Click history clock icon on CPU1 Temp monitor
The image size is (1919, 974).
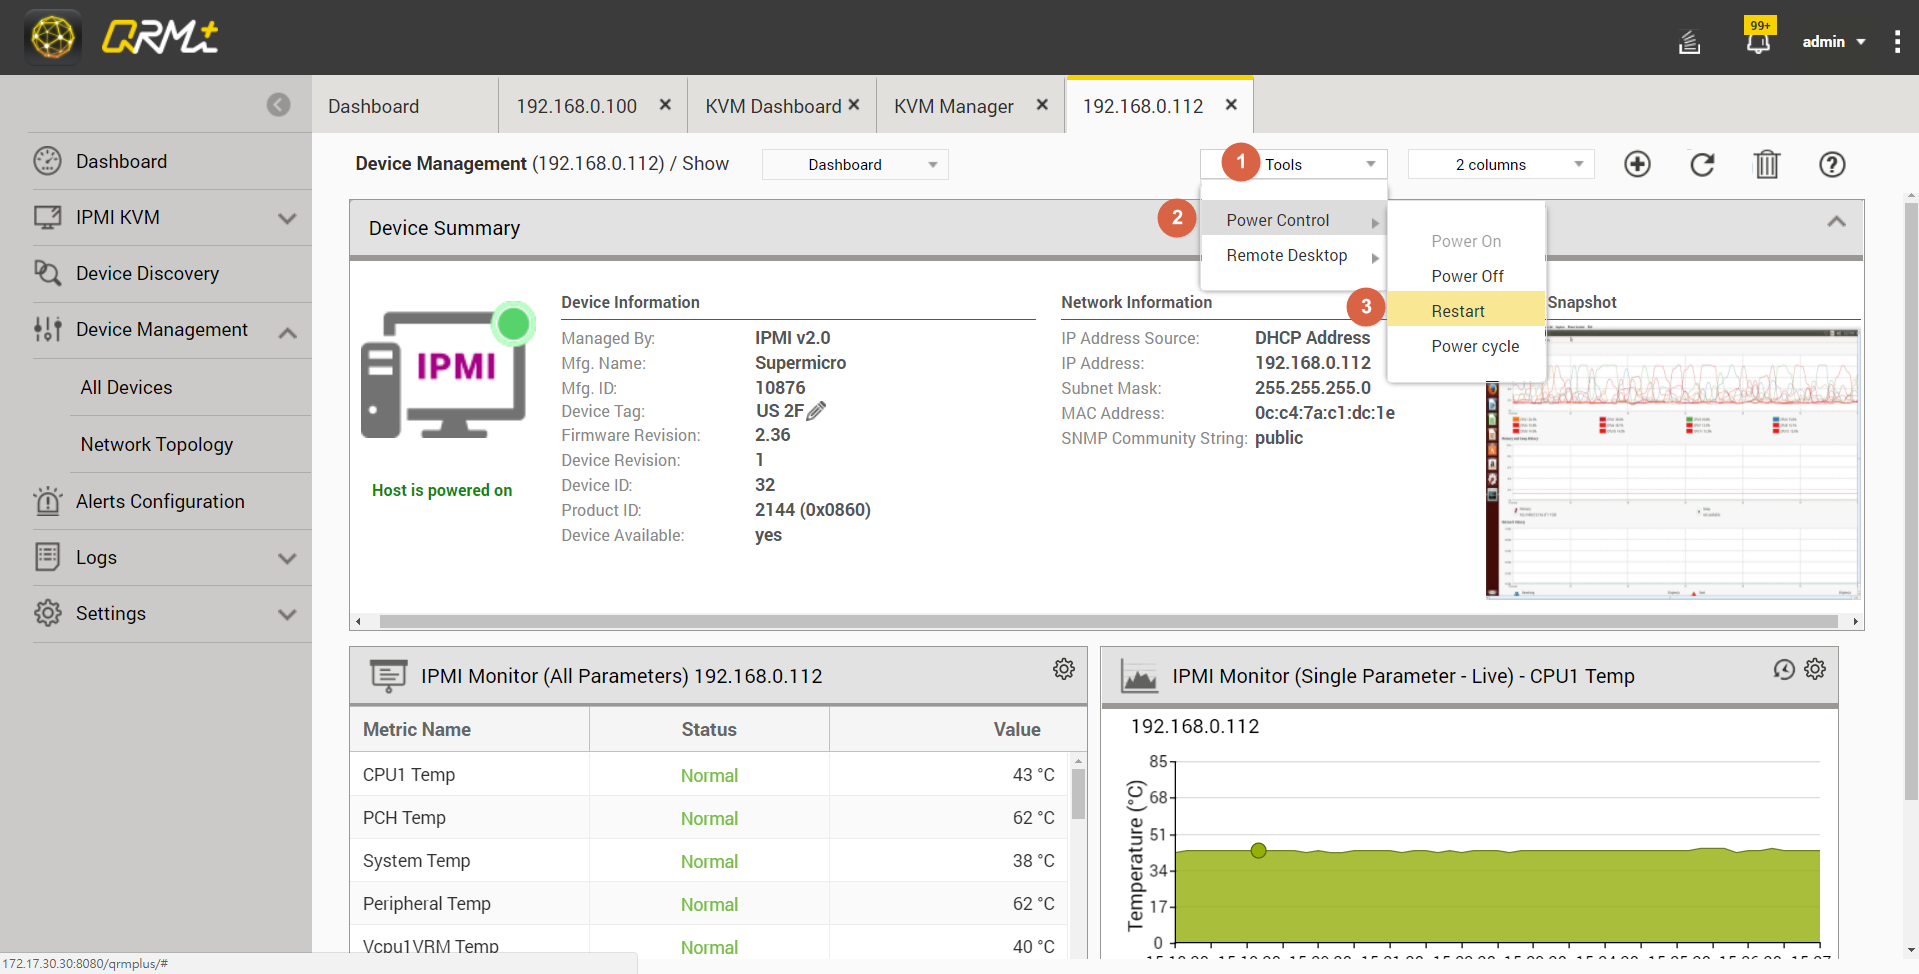1784,669
